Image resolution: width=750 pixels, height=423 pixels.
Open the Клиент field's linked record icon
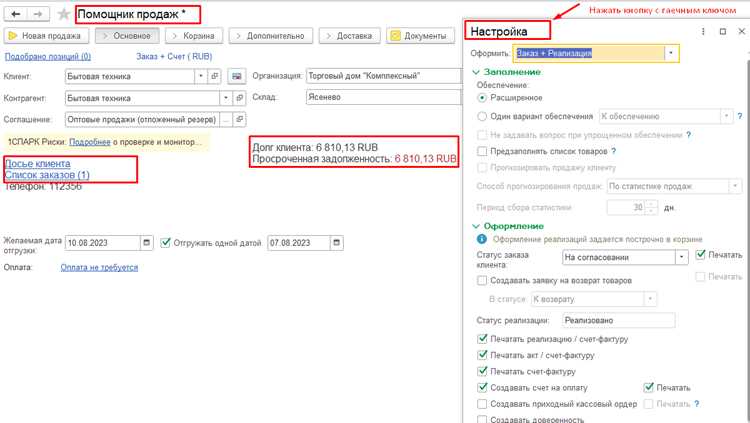point(215,76)
